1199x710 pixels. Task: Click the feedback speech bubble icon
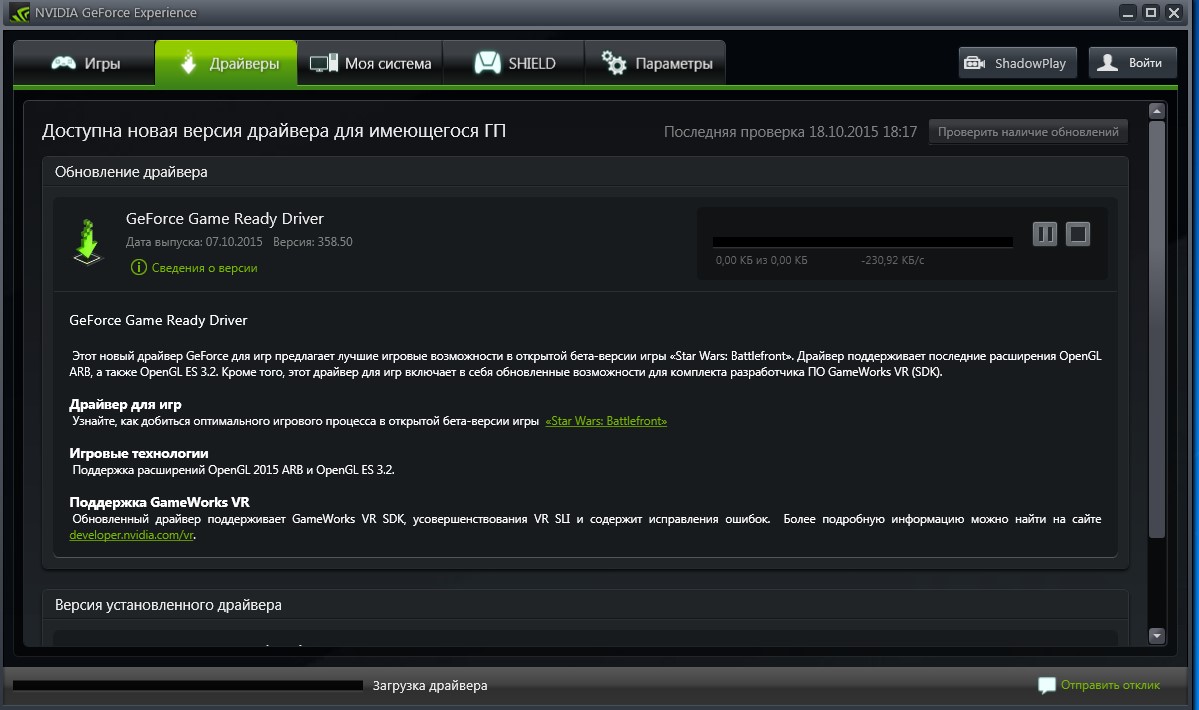(1047, 686)
